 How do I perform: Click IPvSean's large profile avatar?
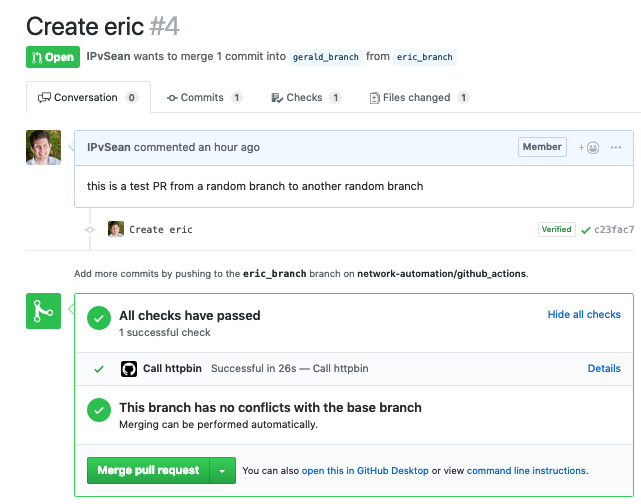pos(43,147)
